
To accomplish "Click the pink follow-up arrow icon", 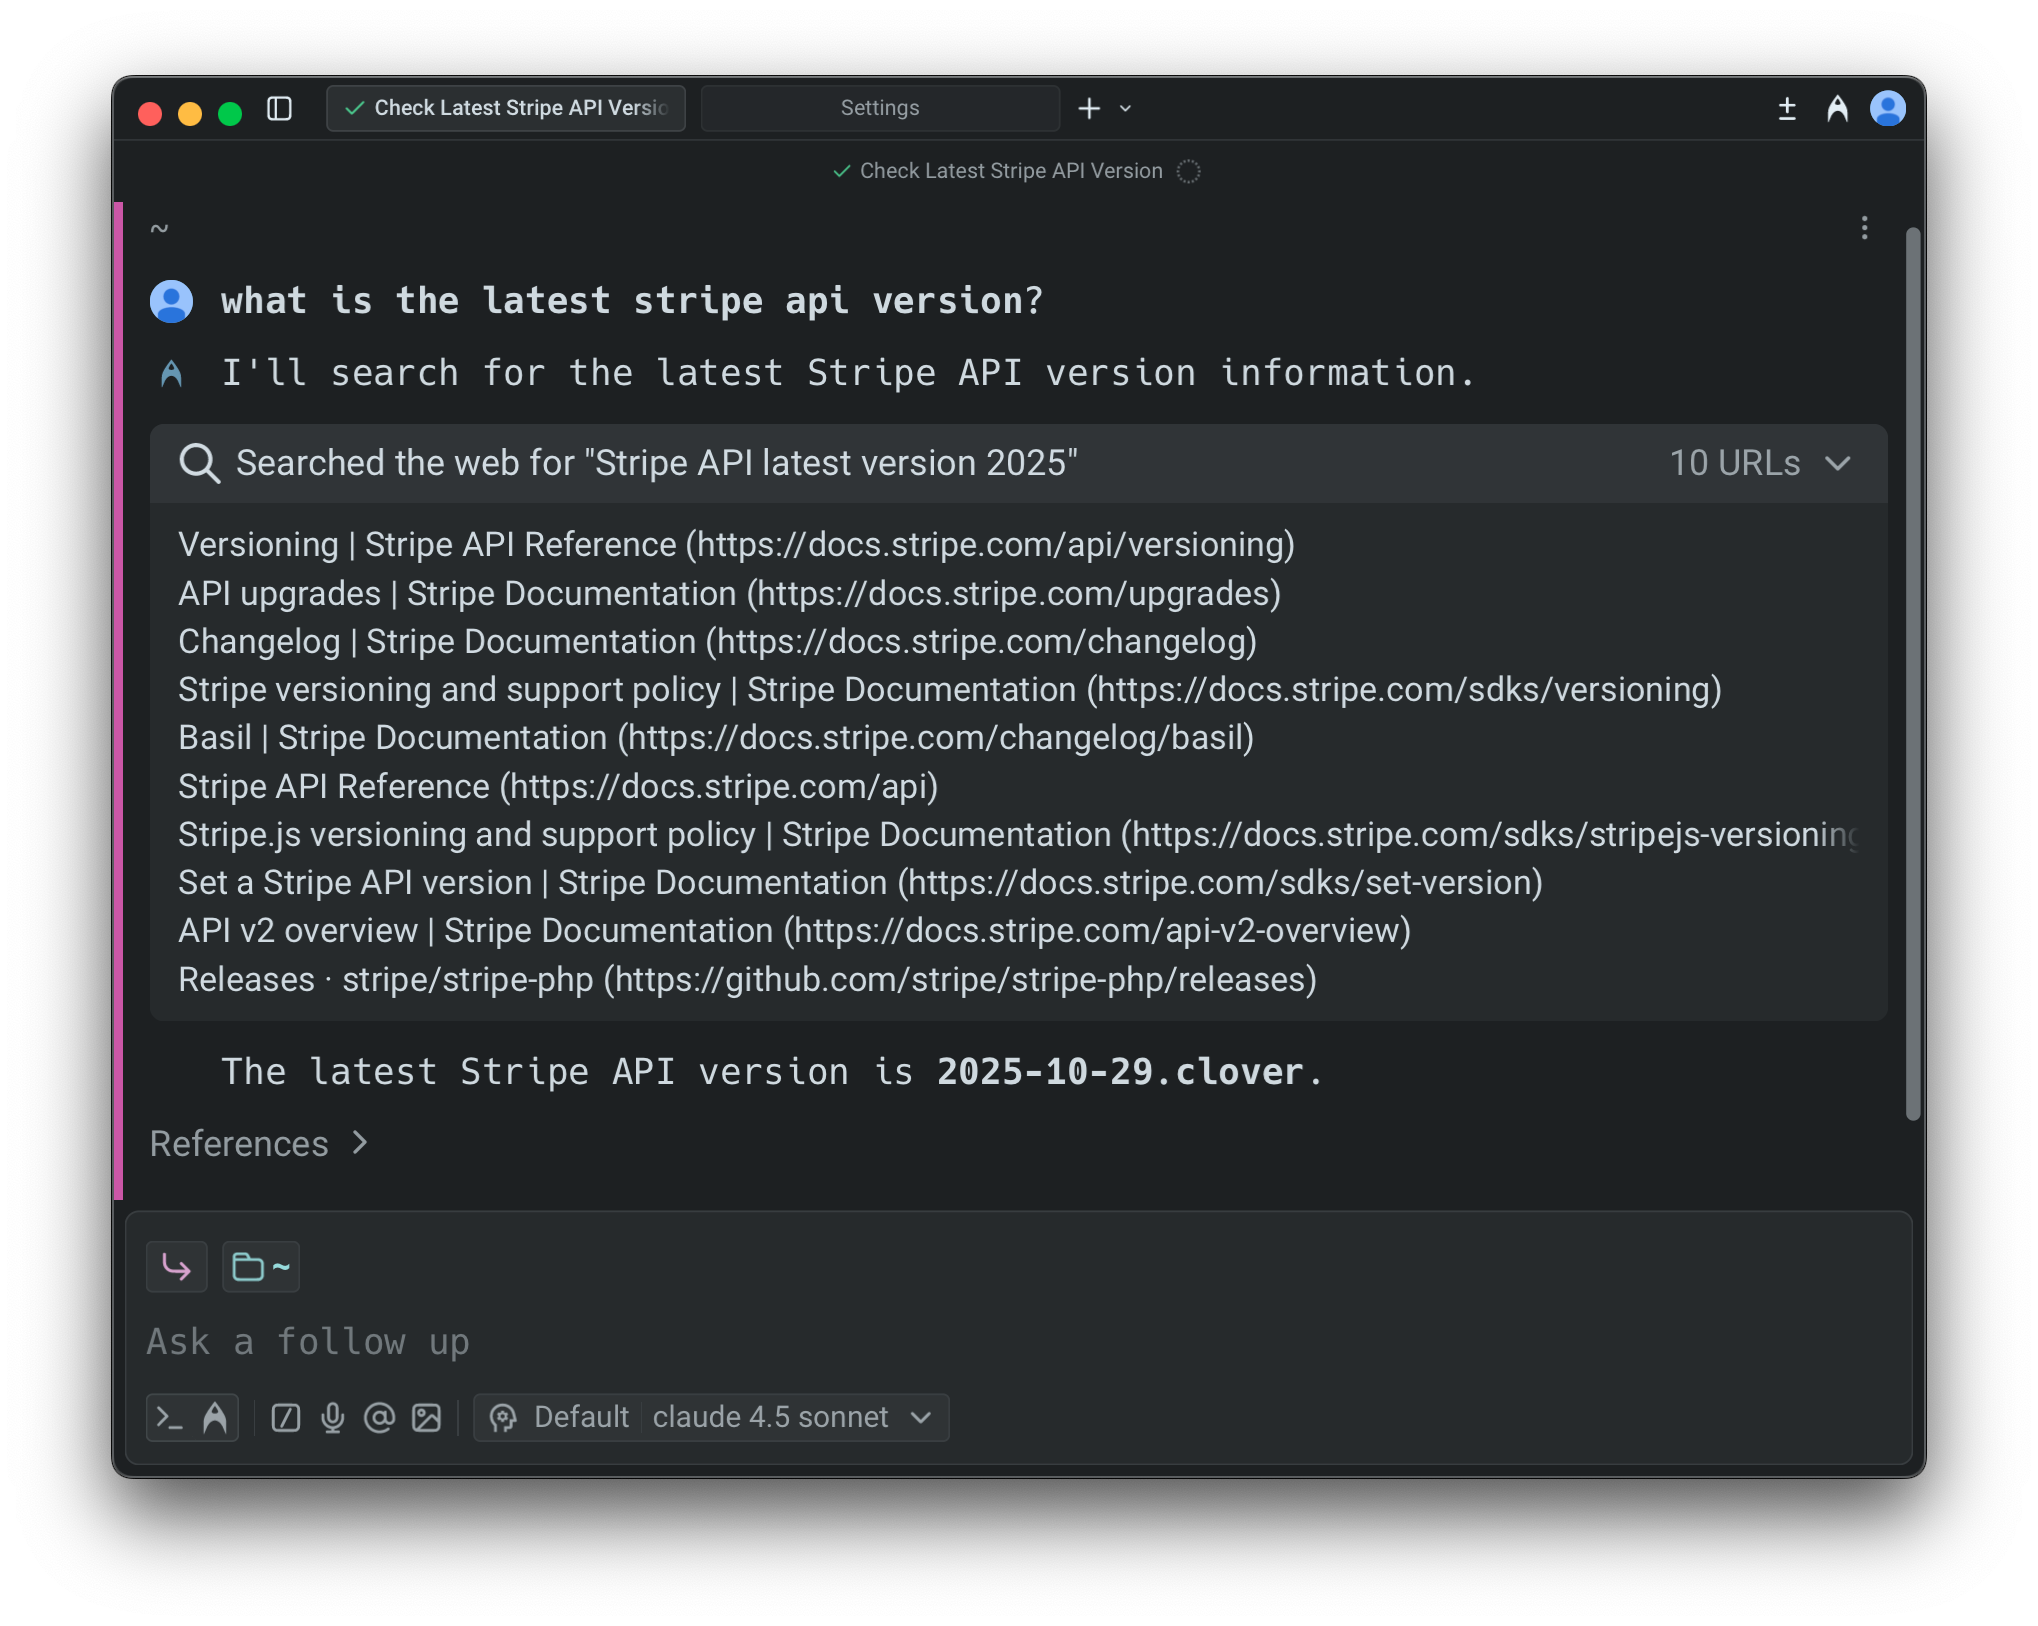I will coord(177,1267).
